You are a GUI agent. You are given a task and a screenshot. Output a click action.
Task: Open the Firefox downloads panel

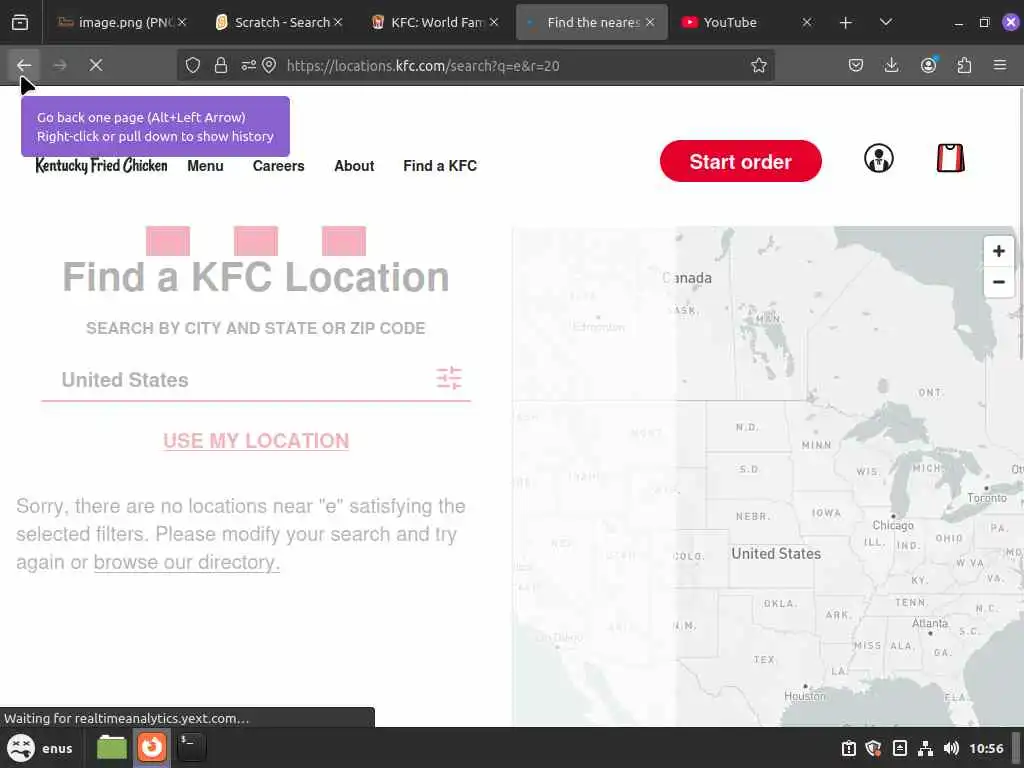click(x=891, y=65)
